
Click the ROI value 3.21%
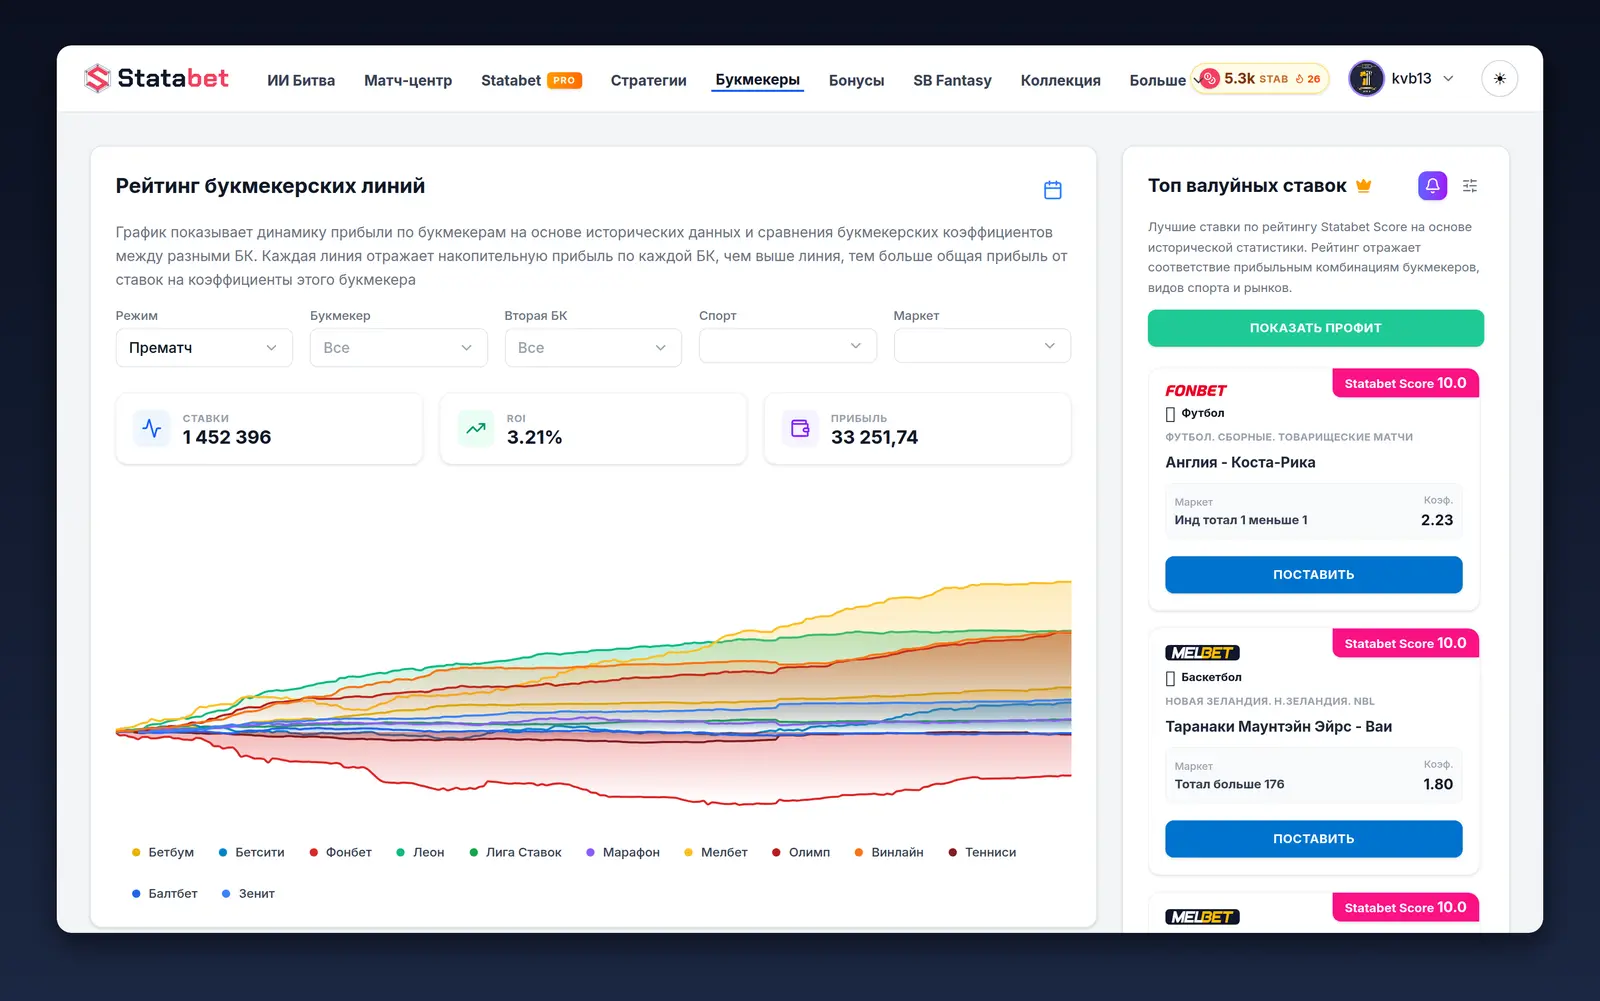click(535, 437)
